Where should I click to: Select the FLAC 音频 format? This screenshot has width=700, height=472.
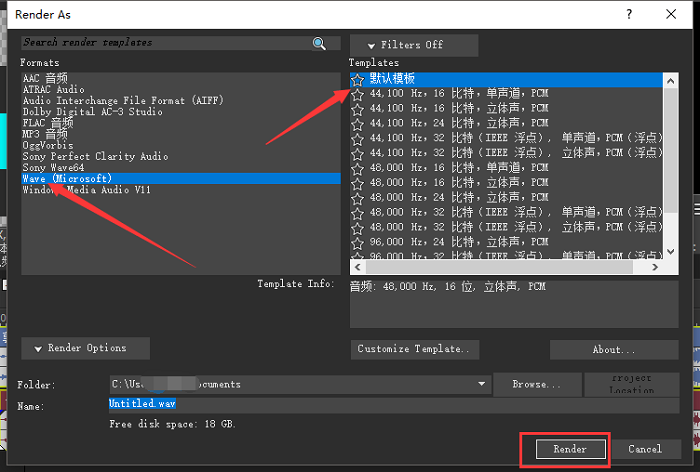(181, 123)
